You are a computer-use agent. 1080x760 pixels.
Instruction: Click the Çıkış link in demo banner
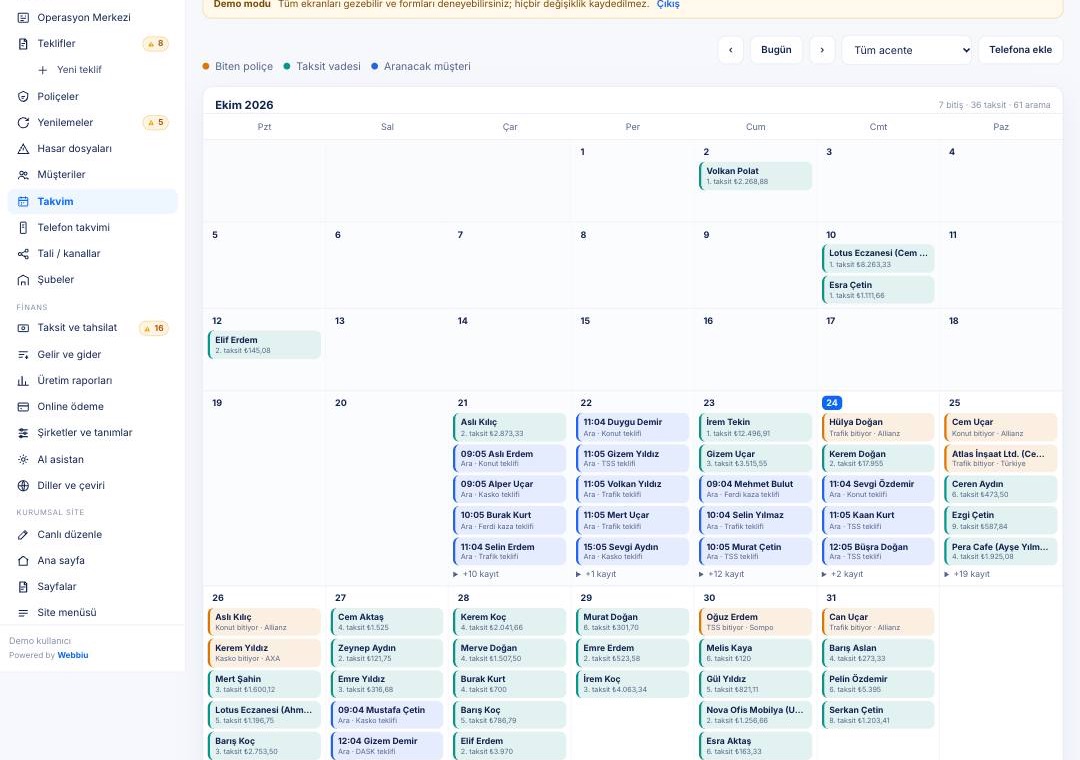point(668,4)
